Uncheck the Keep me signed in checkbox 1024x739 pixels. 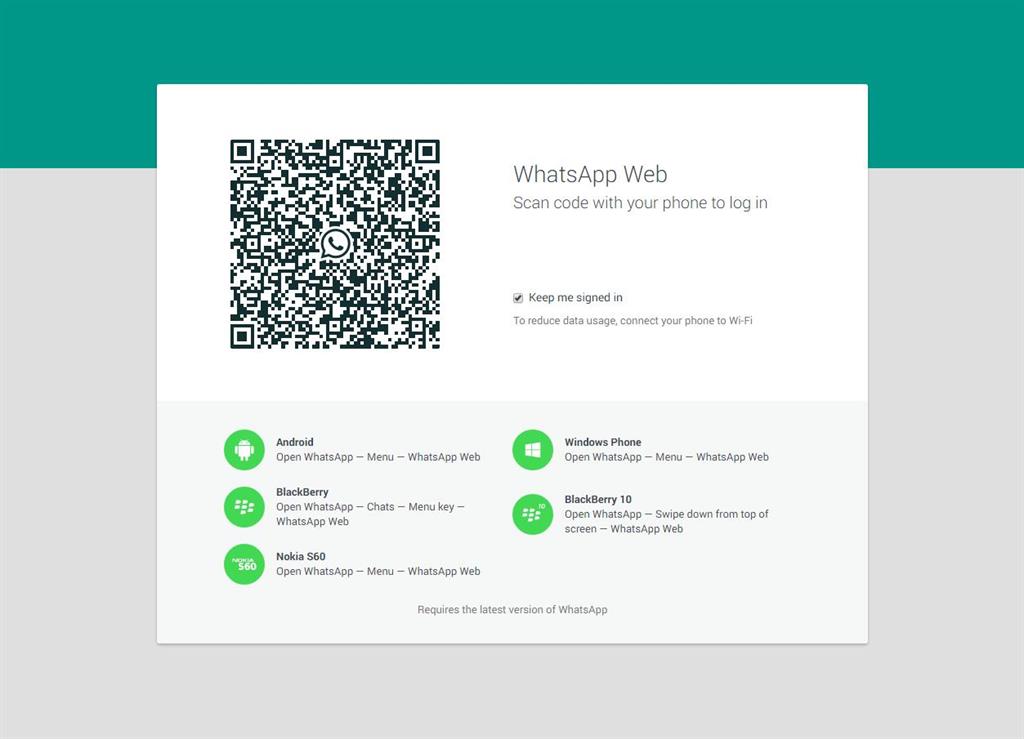pyautogui.click(x=518, y=298)
